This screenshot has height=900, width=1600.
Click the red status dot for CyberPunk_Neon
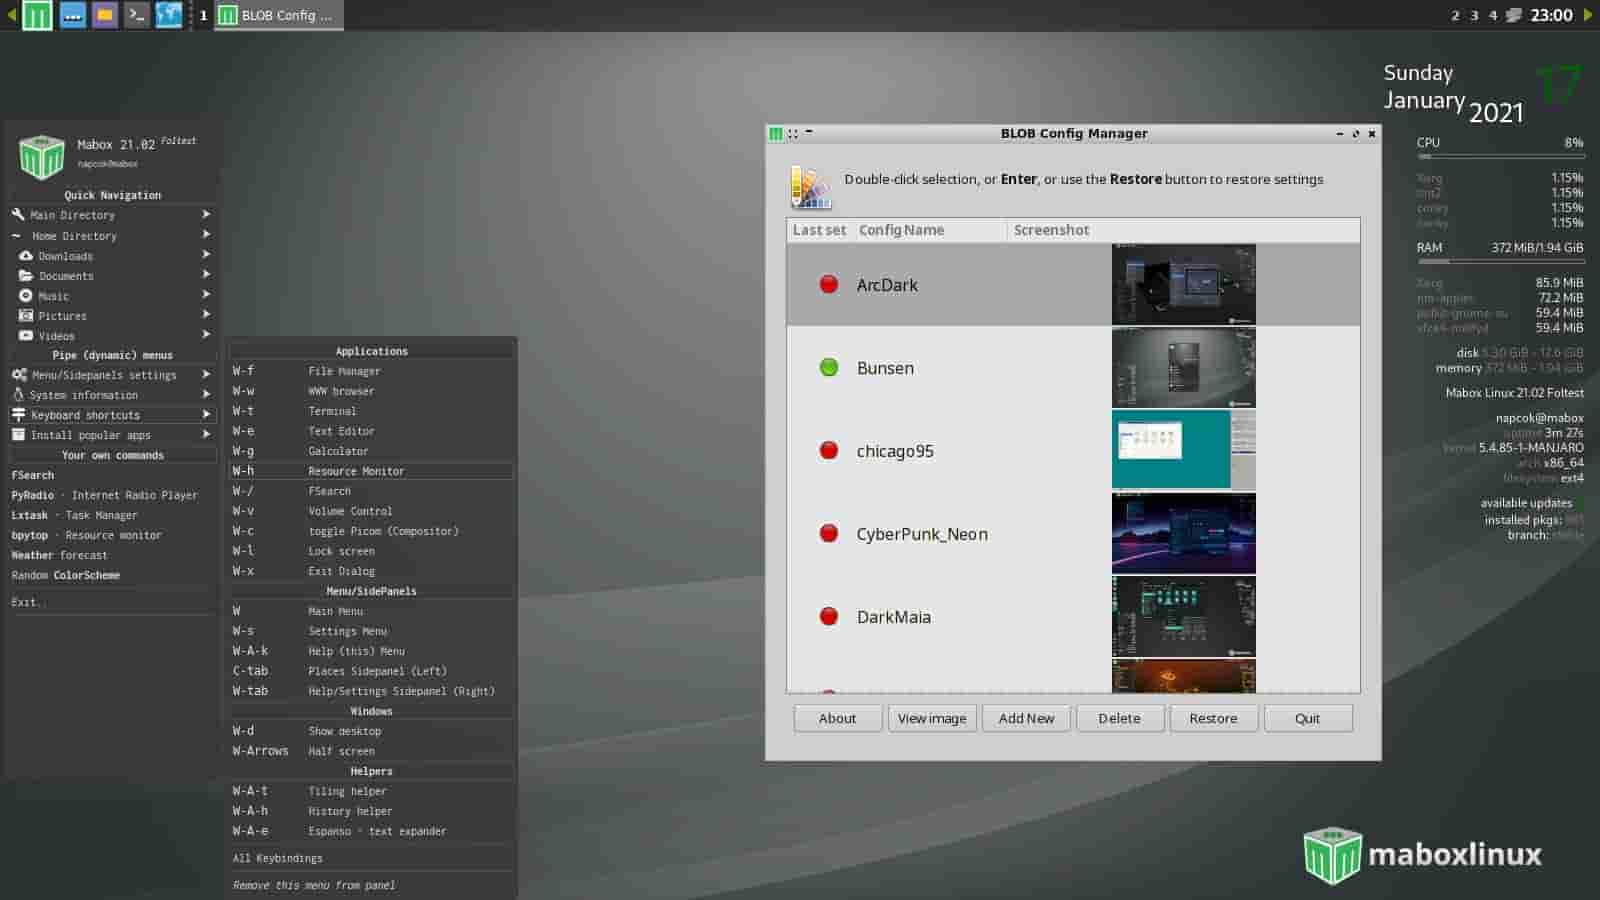(x=828, y=534)
